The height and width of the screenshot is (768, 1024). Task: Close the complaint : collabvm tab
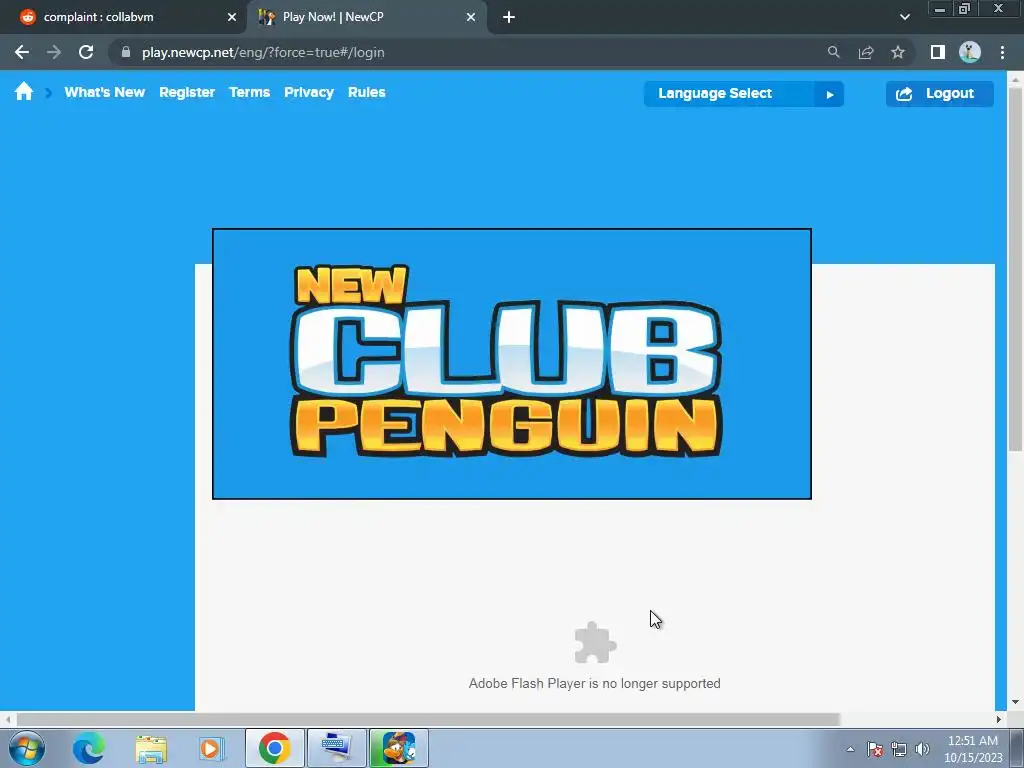[x=232, y=17]
